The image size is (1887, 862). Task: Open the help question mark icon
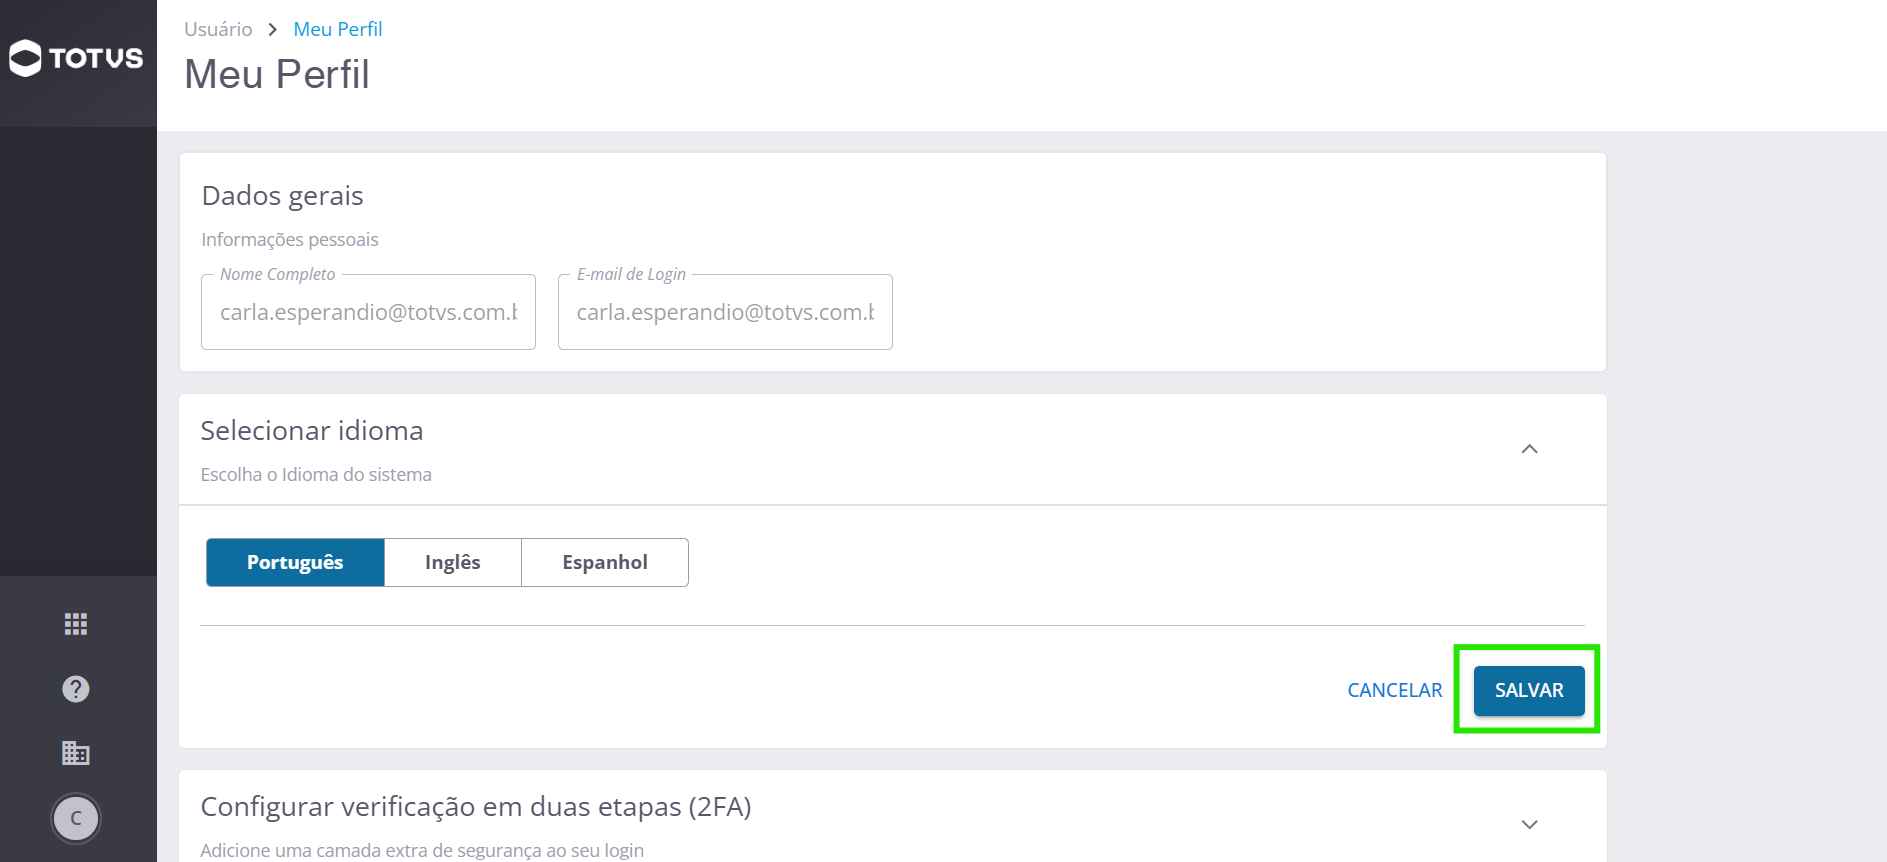pos(76,689)
